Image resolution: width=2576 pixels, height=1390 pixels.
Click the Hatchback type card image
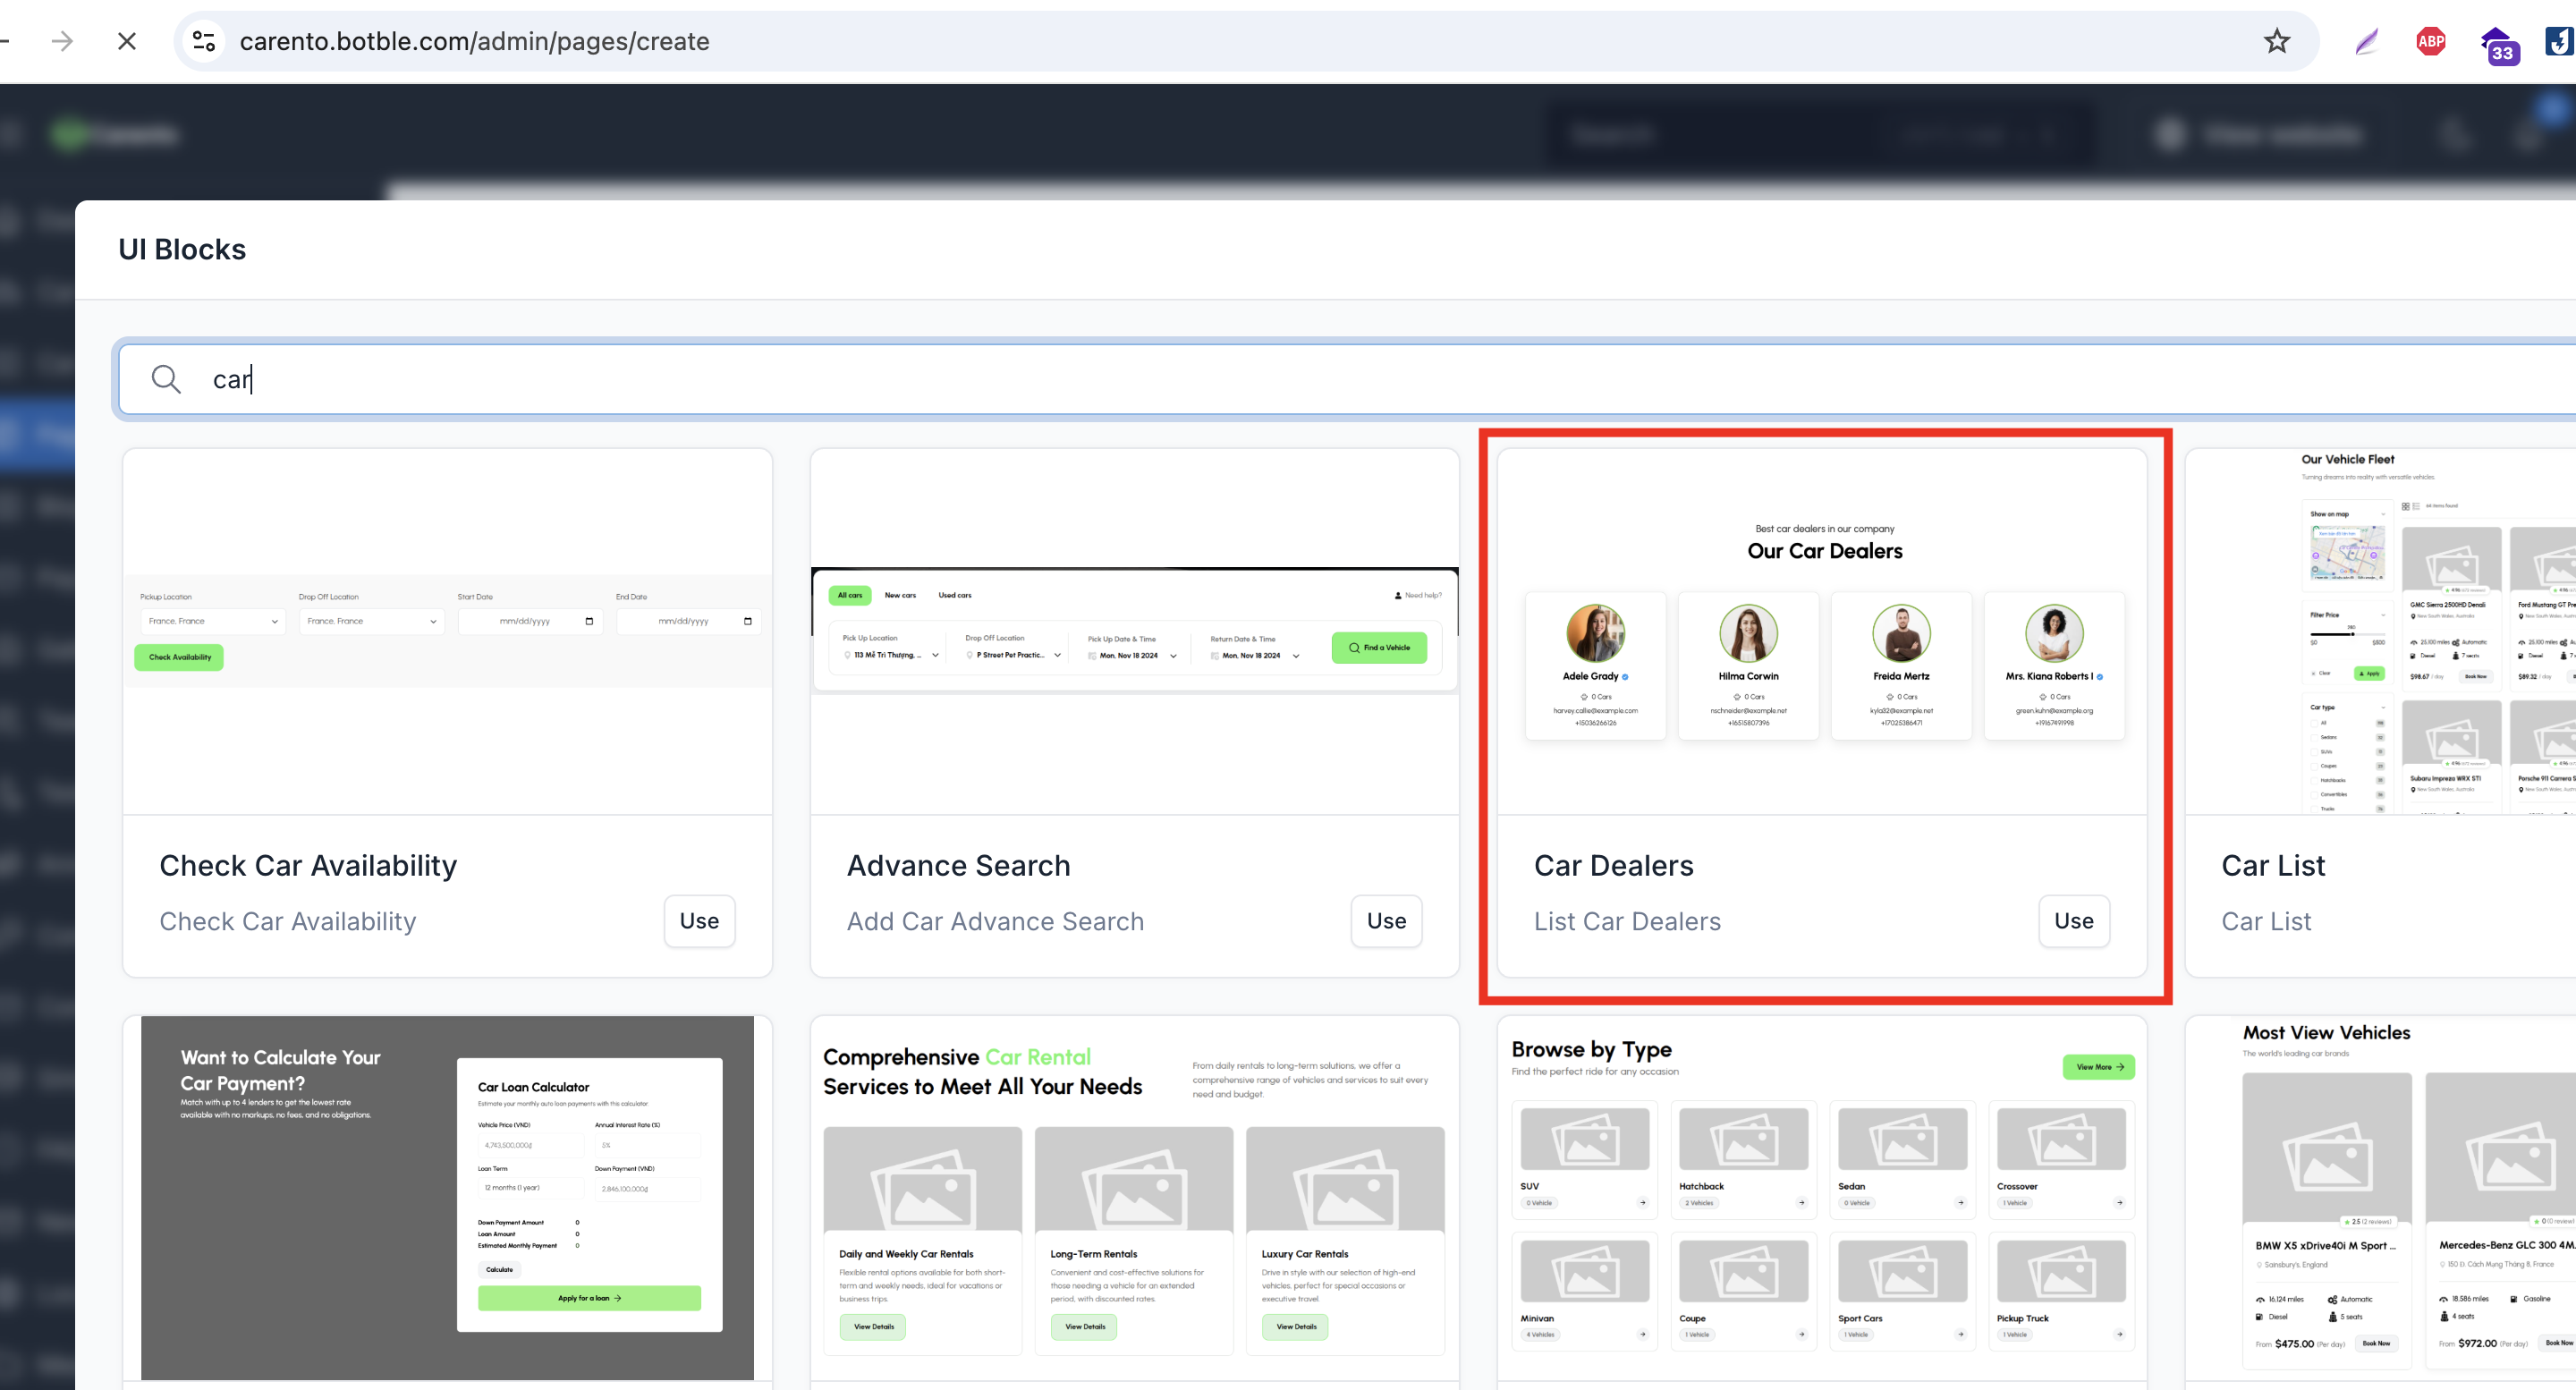1743,1139
